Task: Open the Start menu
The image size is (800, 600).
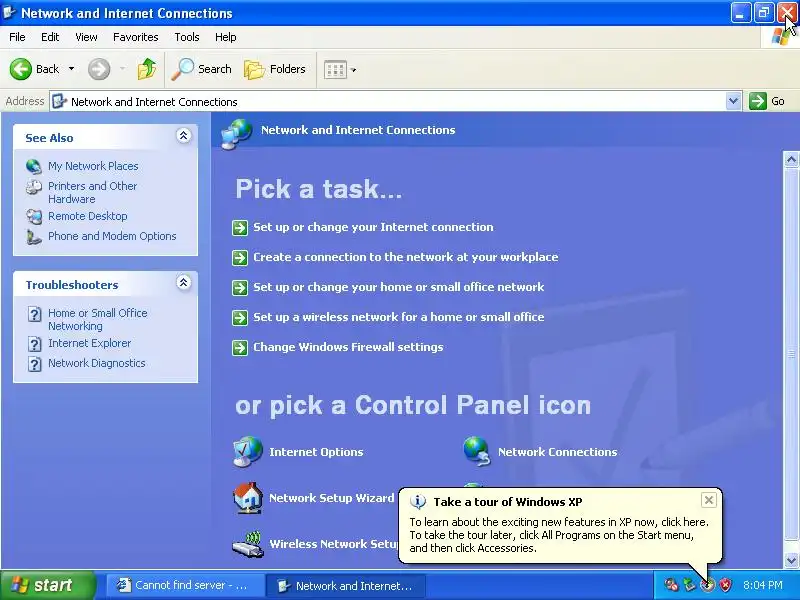Action: [x=48, y=585]
